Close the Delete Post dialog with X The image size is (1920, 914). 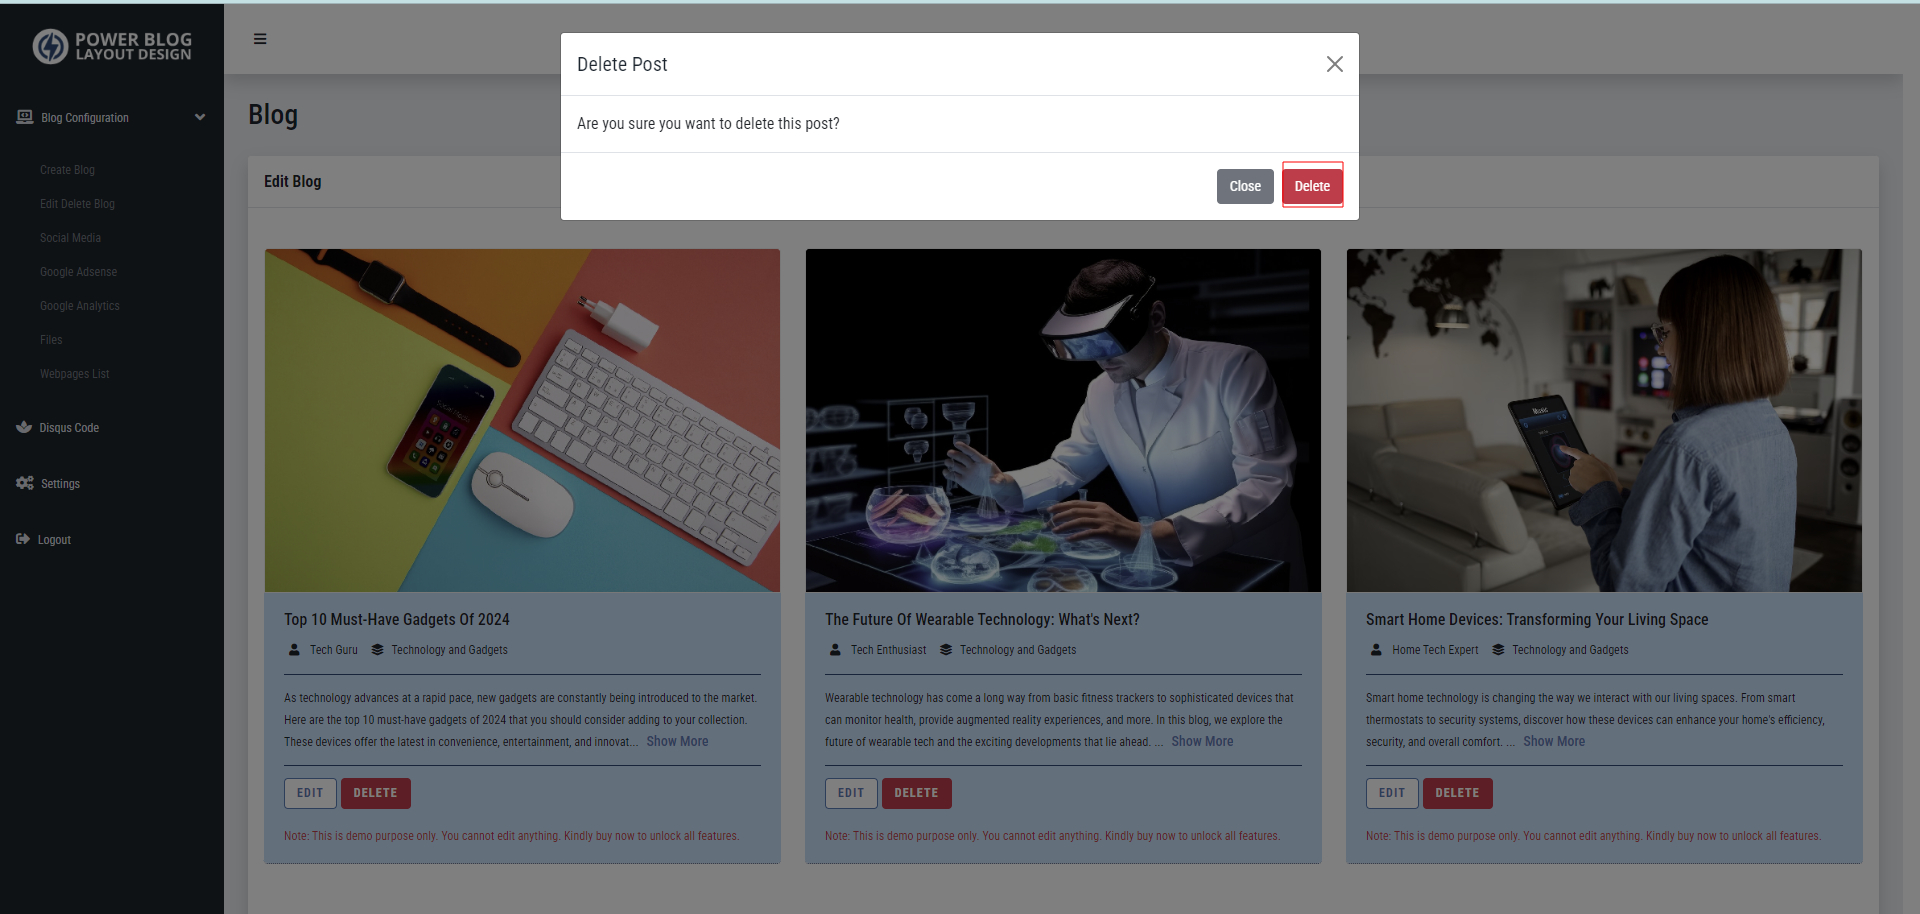pos(1334,64)
